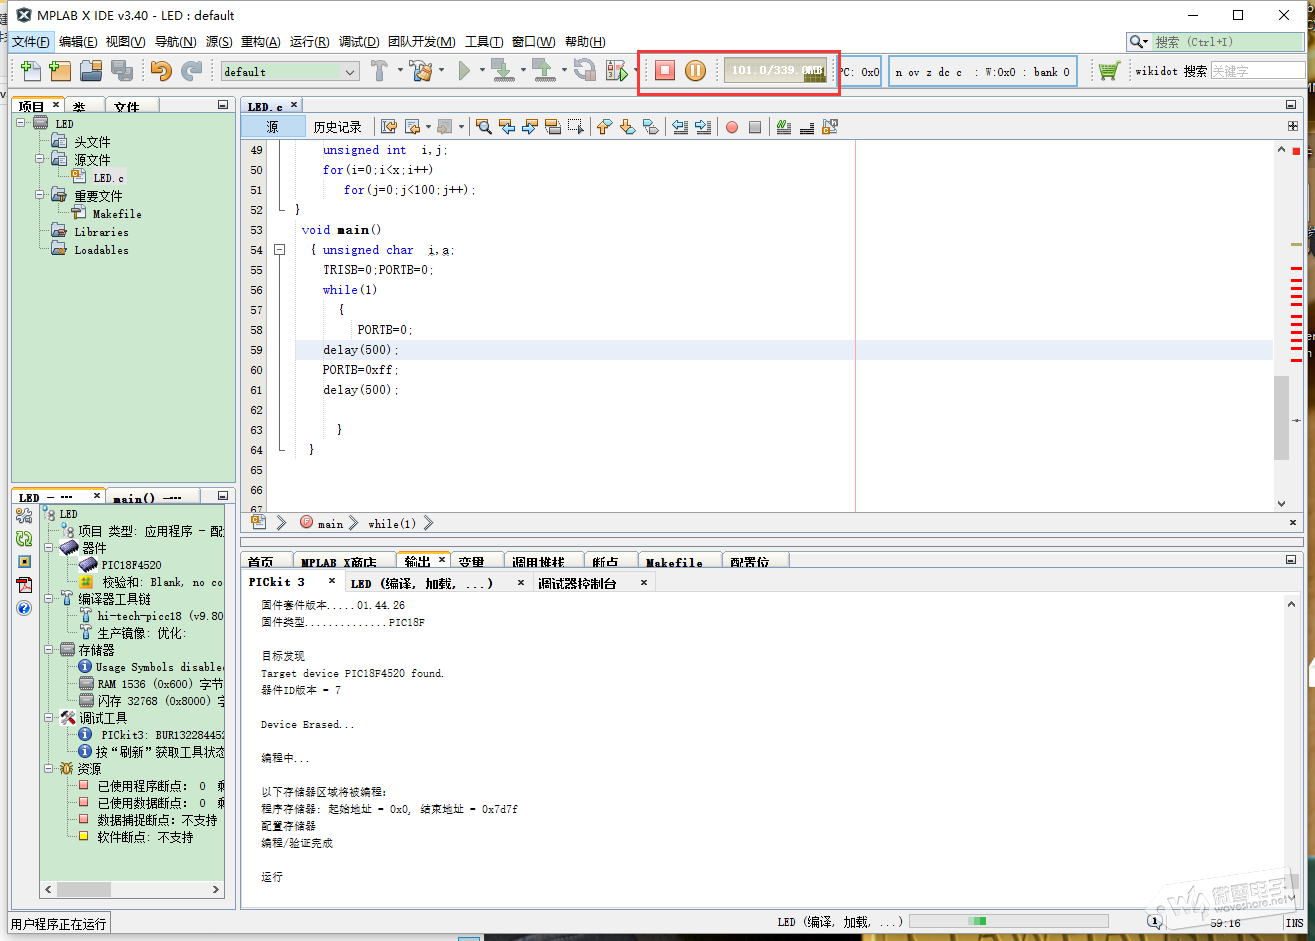Click the 历史记录 view button
This screenshot has height=941, width=1315.
337,127
